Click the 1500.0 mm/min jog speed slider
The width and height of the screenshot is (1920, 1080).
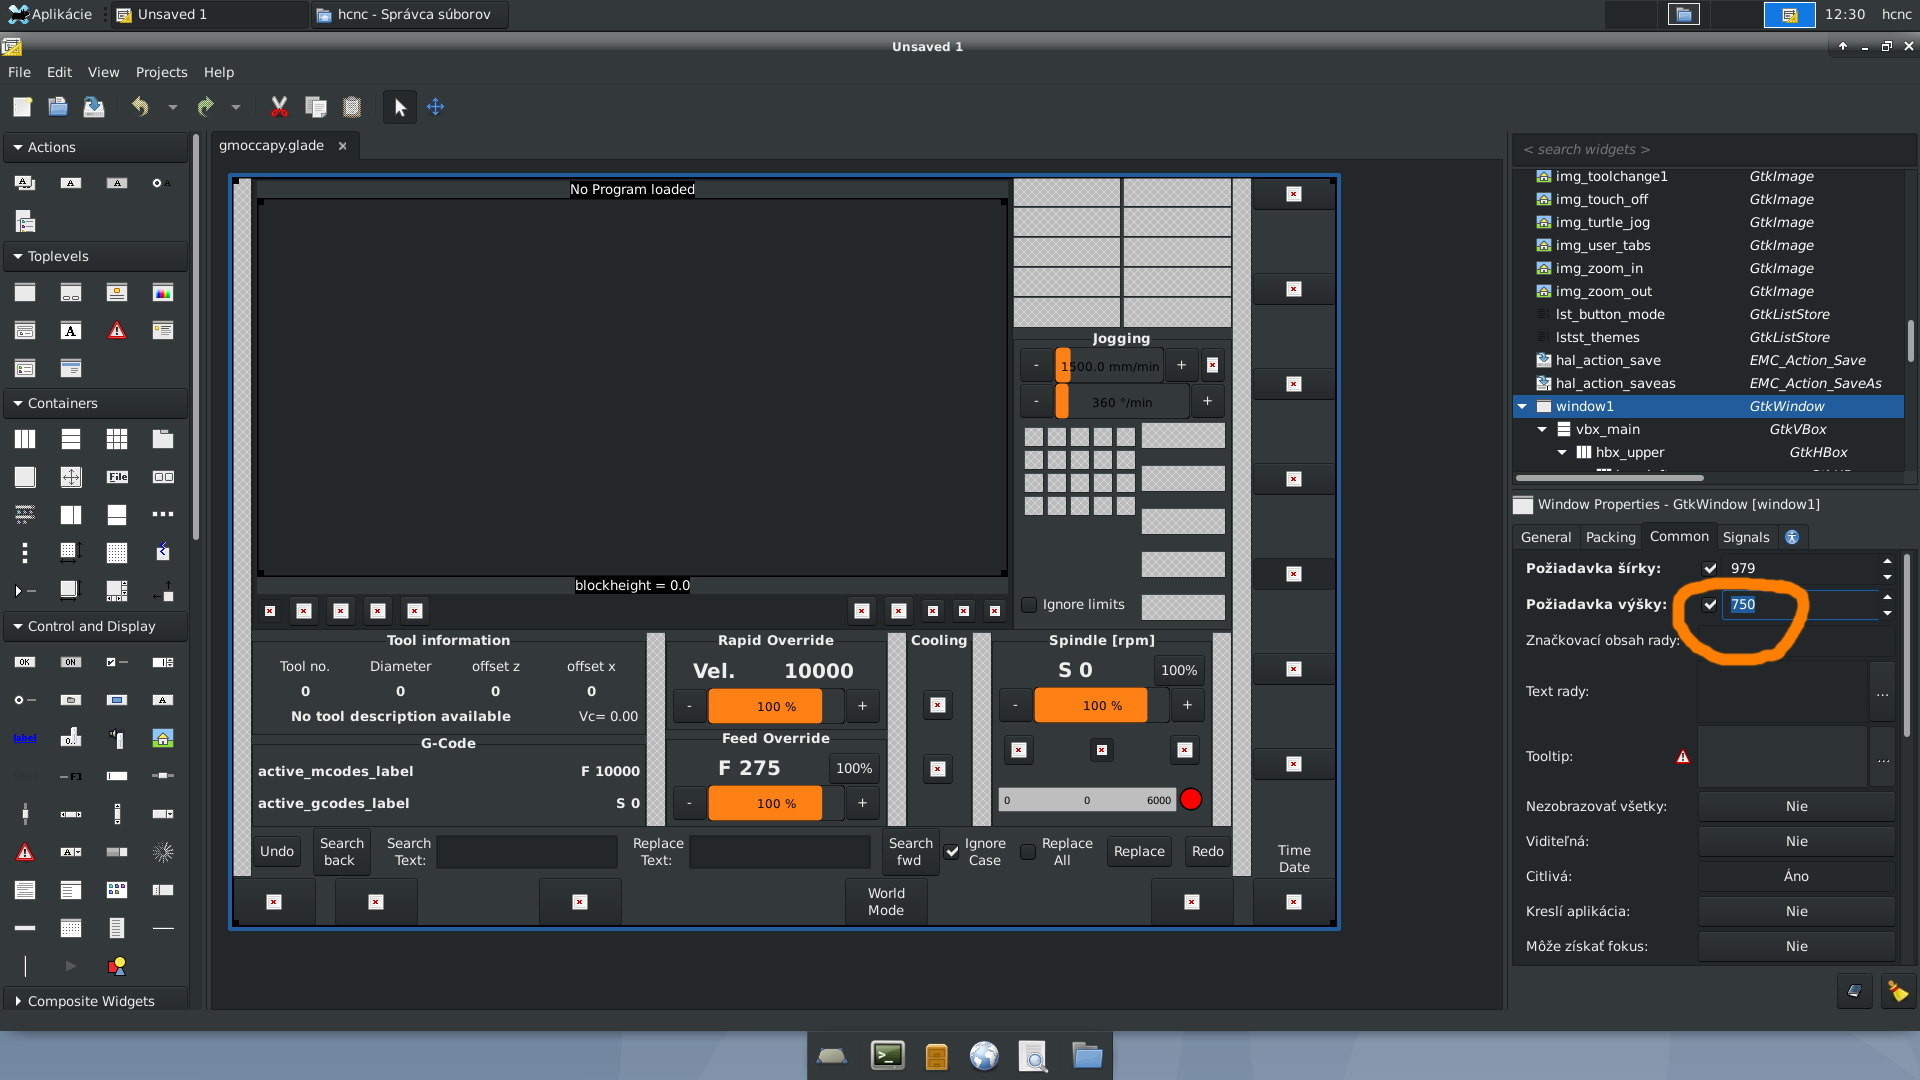pos(1110,366)
